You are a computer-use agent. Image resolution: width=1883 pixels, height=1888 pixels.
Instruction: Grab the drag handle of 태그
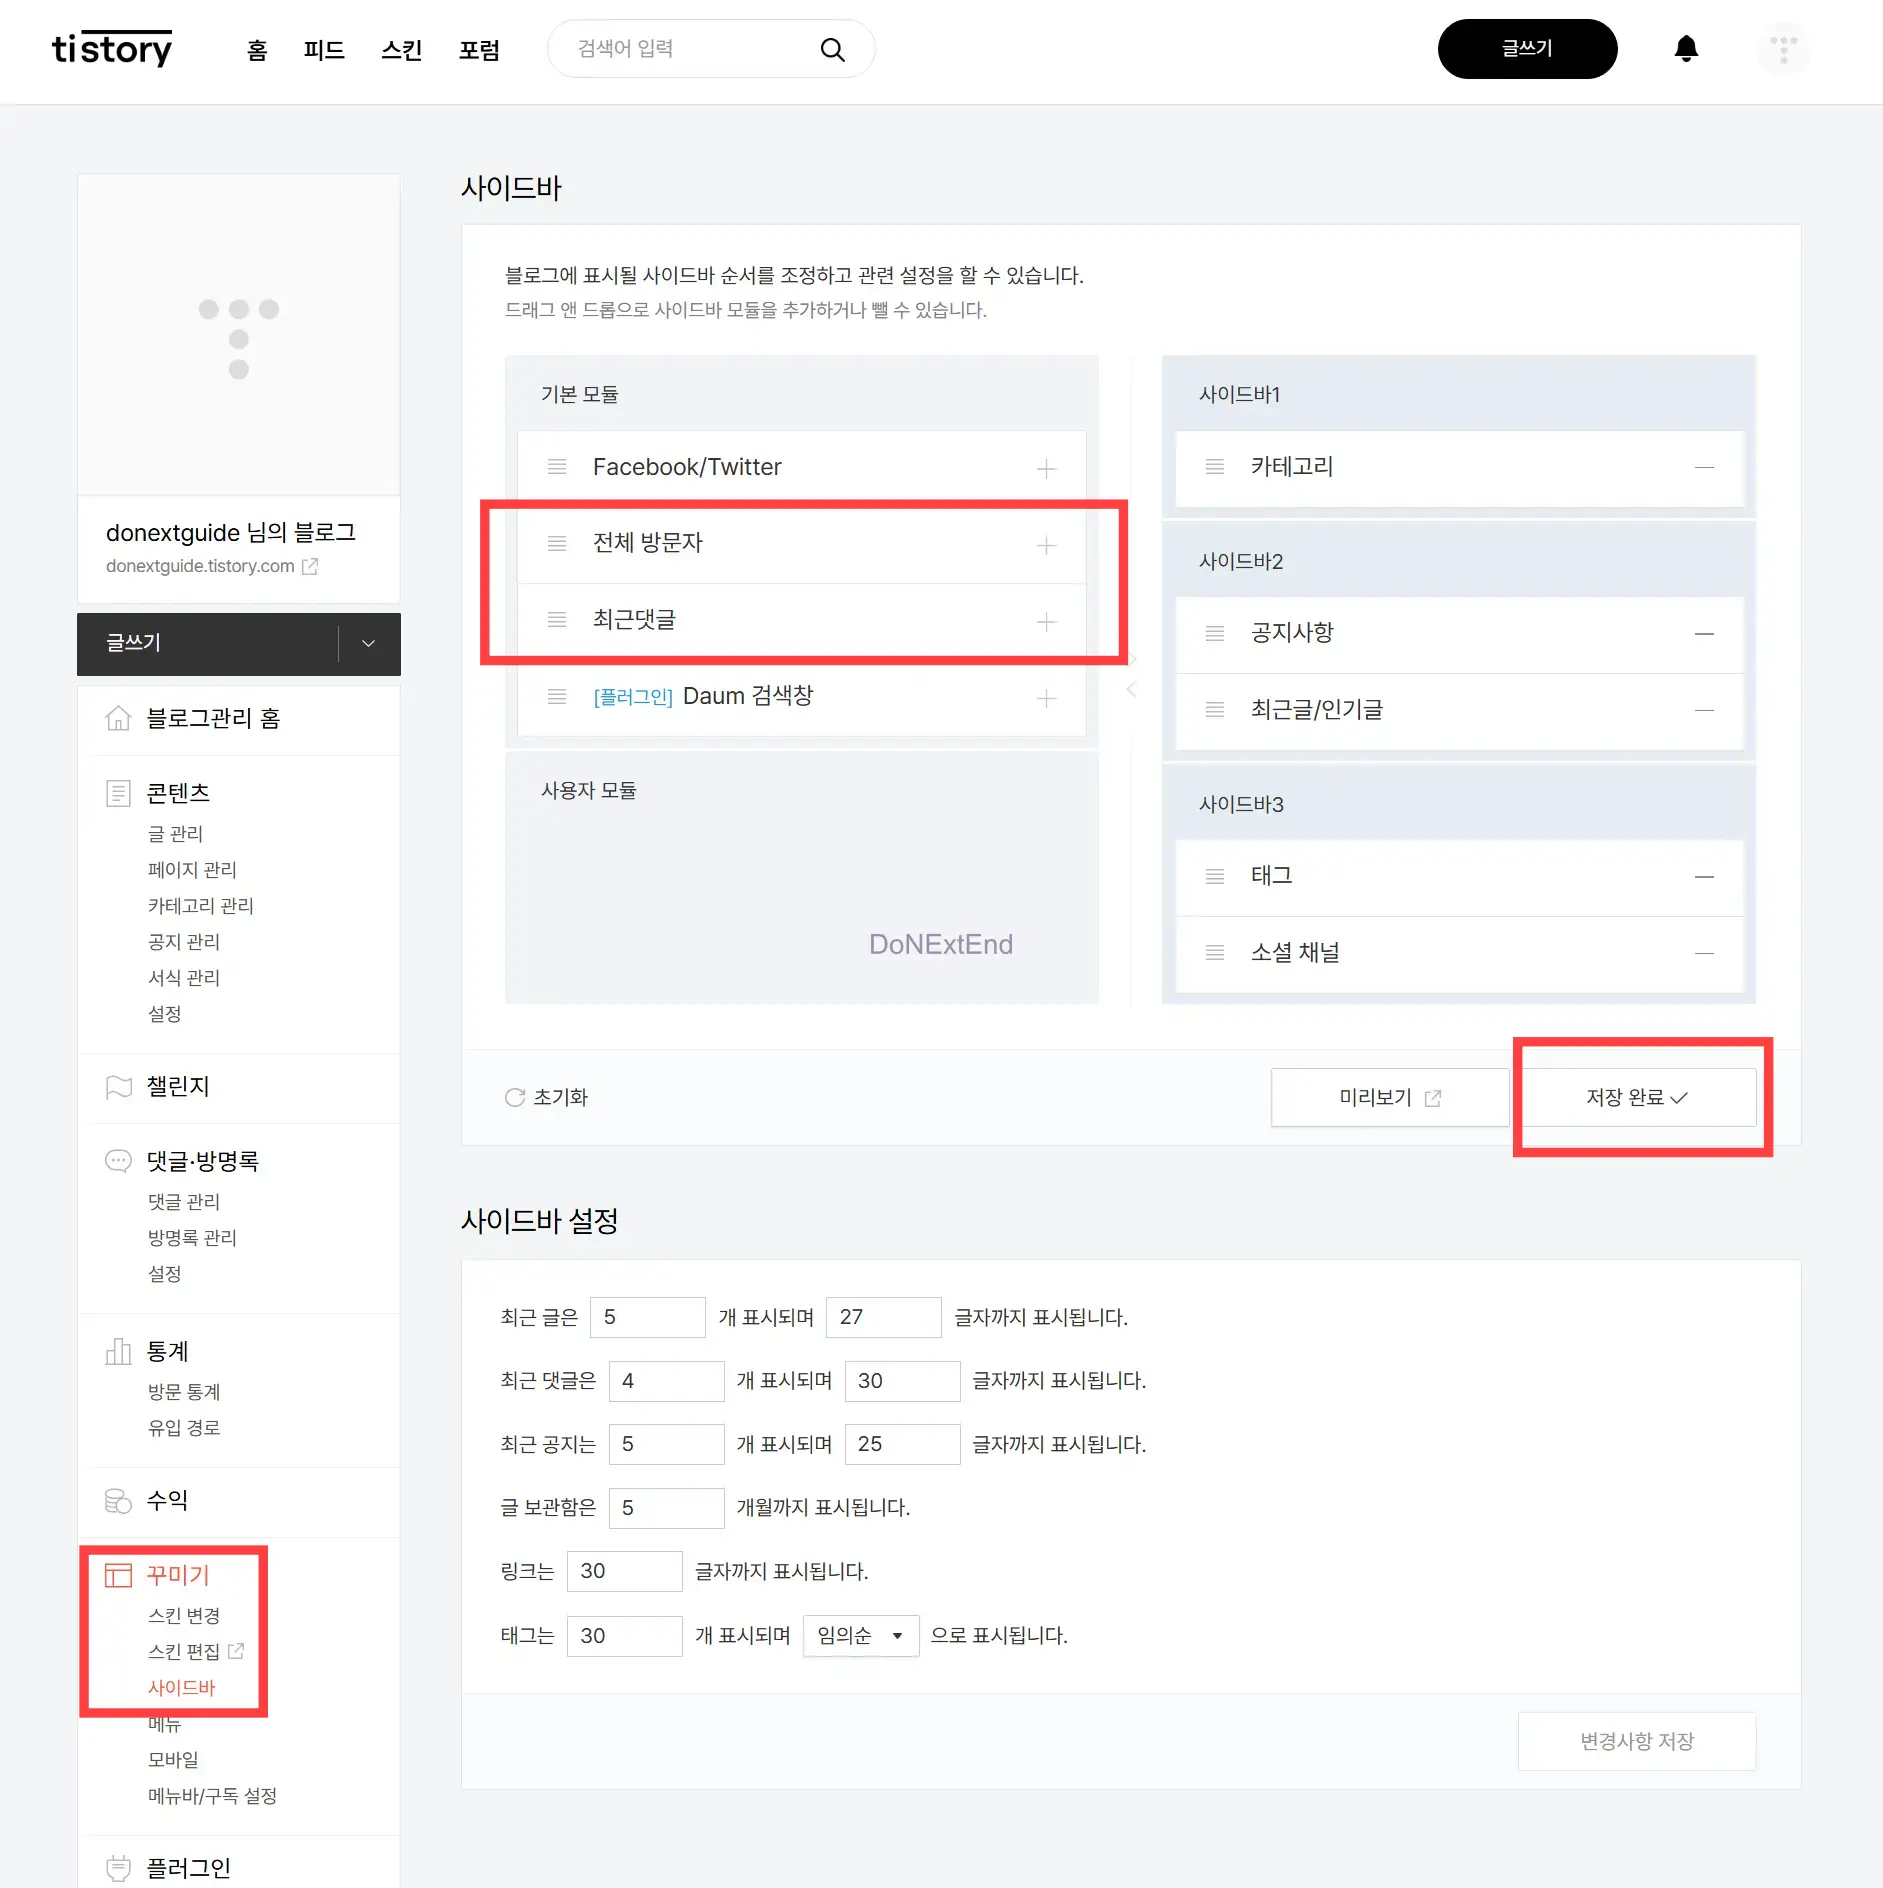tap(1215, 876)
